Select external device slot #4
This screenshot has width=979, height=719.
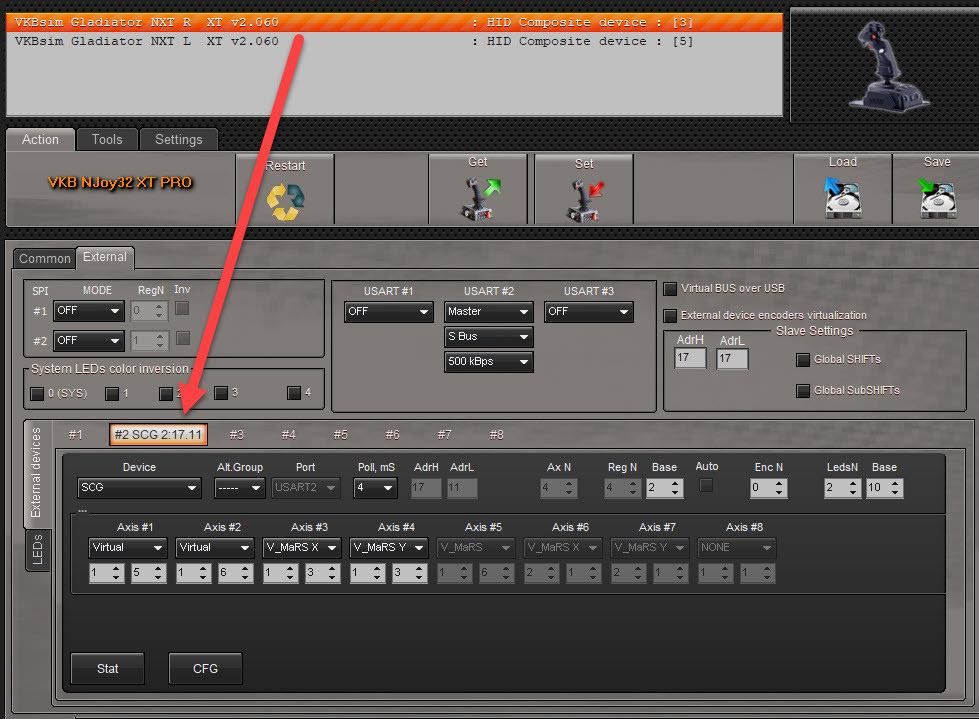tap(288, 434)
